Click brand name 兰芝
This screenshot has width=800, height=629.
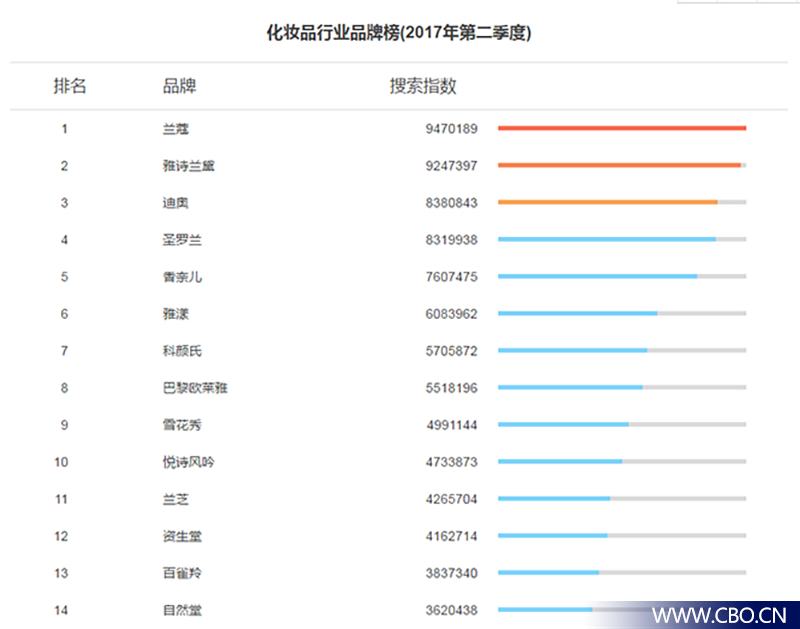pyautogui.click(x=176, y=499)
